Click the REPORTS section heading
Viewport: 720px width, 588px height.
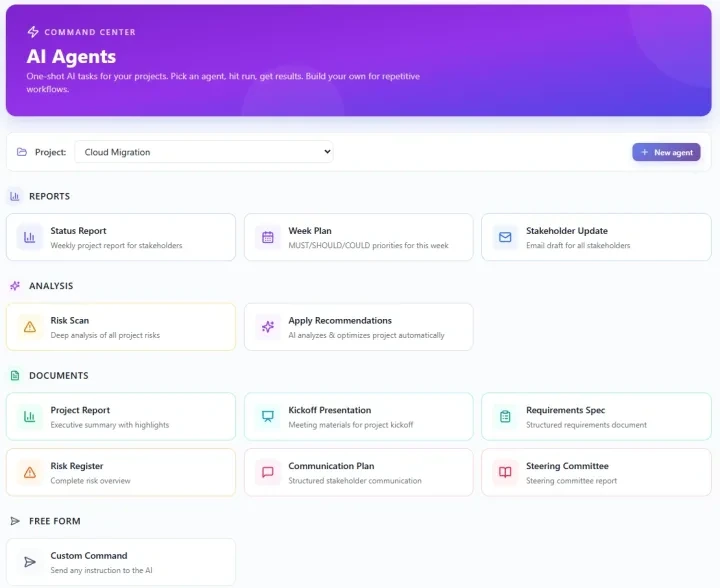(x=50, y=196)
